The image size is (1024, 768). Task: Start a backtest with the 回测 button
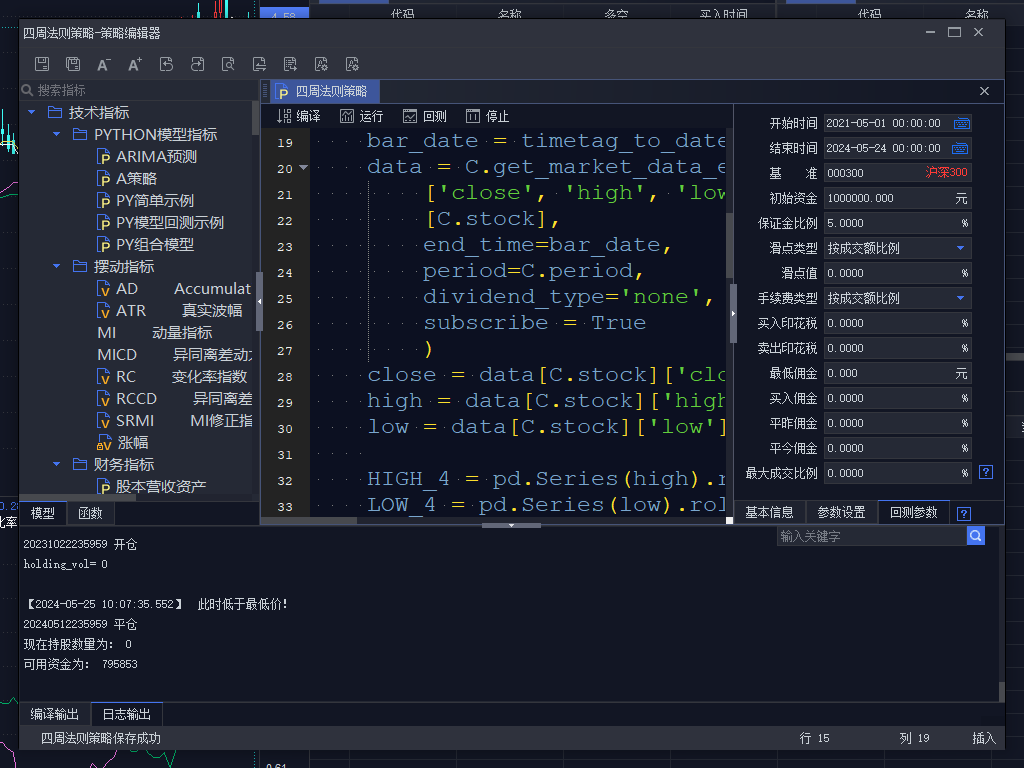tap(424, 116)
